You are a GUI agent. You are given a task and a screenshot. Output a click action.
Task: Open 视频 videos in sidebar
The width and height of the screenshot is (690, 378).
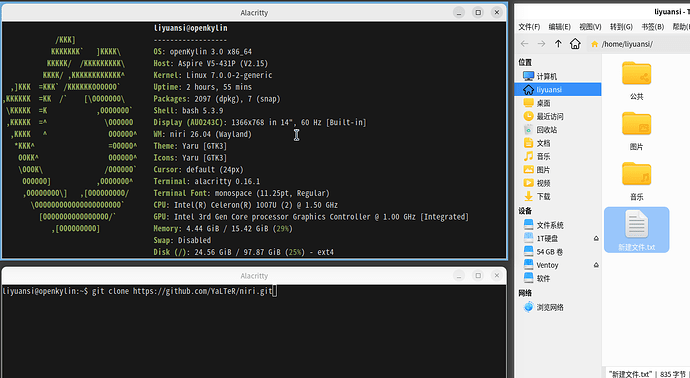click(x=558, y=183)
